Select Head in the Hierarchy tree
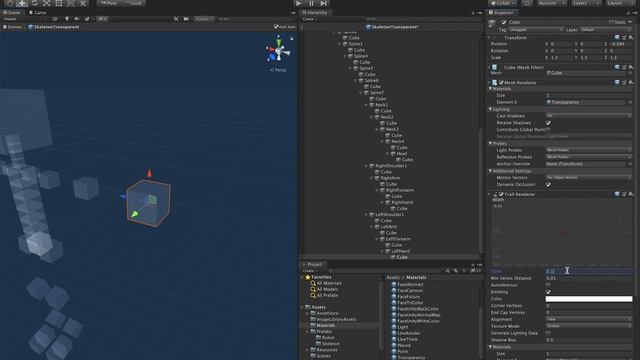This screenshot has width=640, height=360. coord(402,153)
